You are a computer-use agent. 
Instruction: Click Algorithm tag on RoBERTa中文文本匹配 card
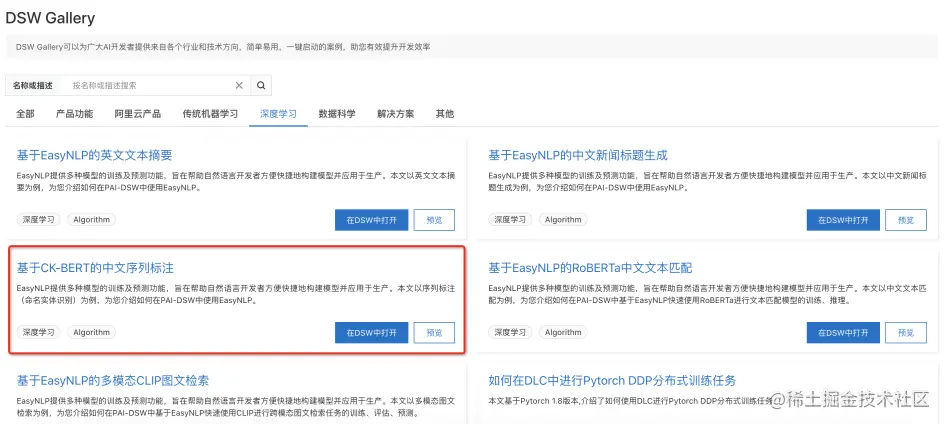point(564,332)
